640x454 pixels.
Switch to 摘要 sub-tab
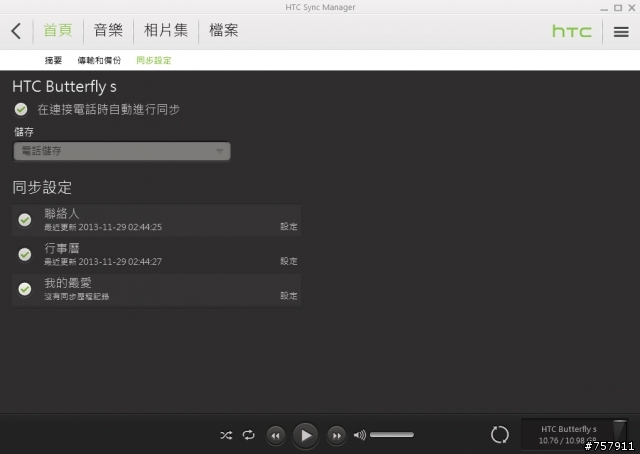[x=53, y=60]
